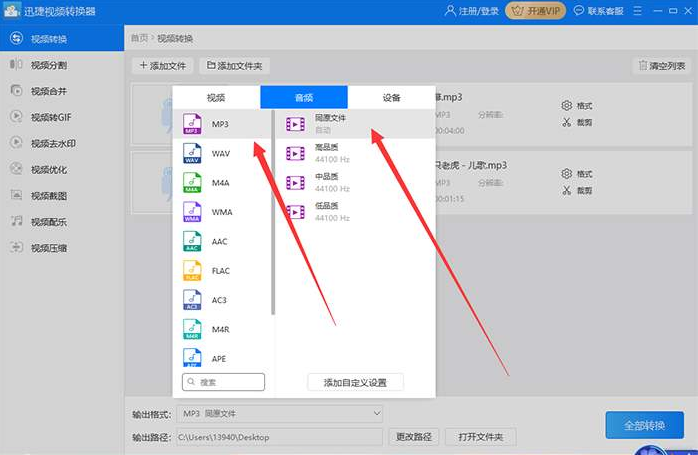This screenshot has height=455, width=698.
Task: Click the 添加自定义设置 button
Action: (x=355, y=382)
